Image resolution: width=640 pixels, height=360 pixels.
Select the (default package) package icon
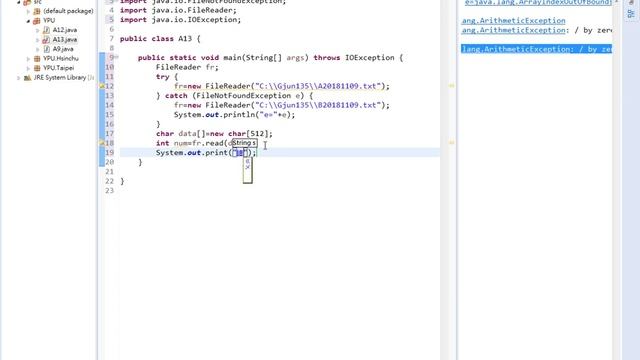(x=37, y=11)
